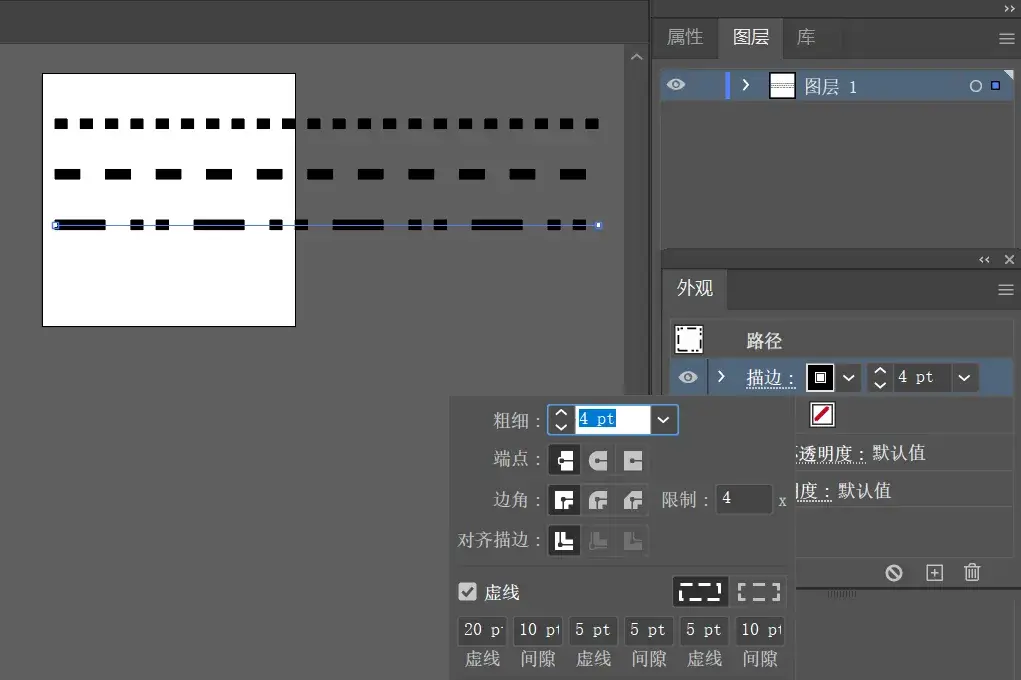This screenshot has height=680, width=1021.
Task: Switch to the 图层 tab
Action: 751,37
